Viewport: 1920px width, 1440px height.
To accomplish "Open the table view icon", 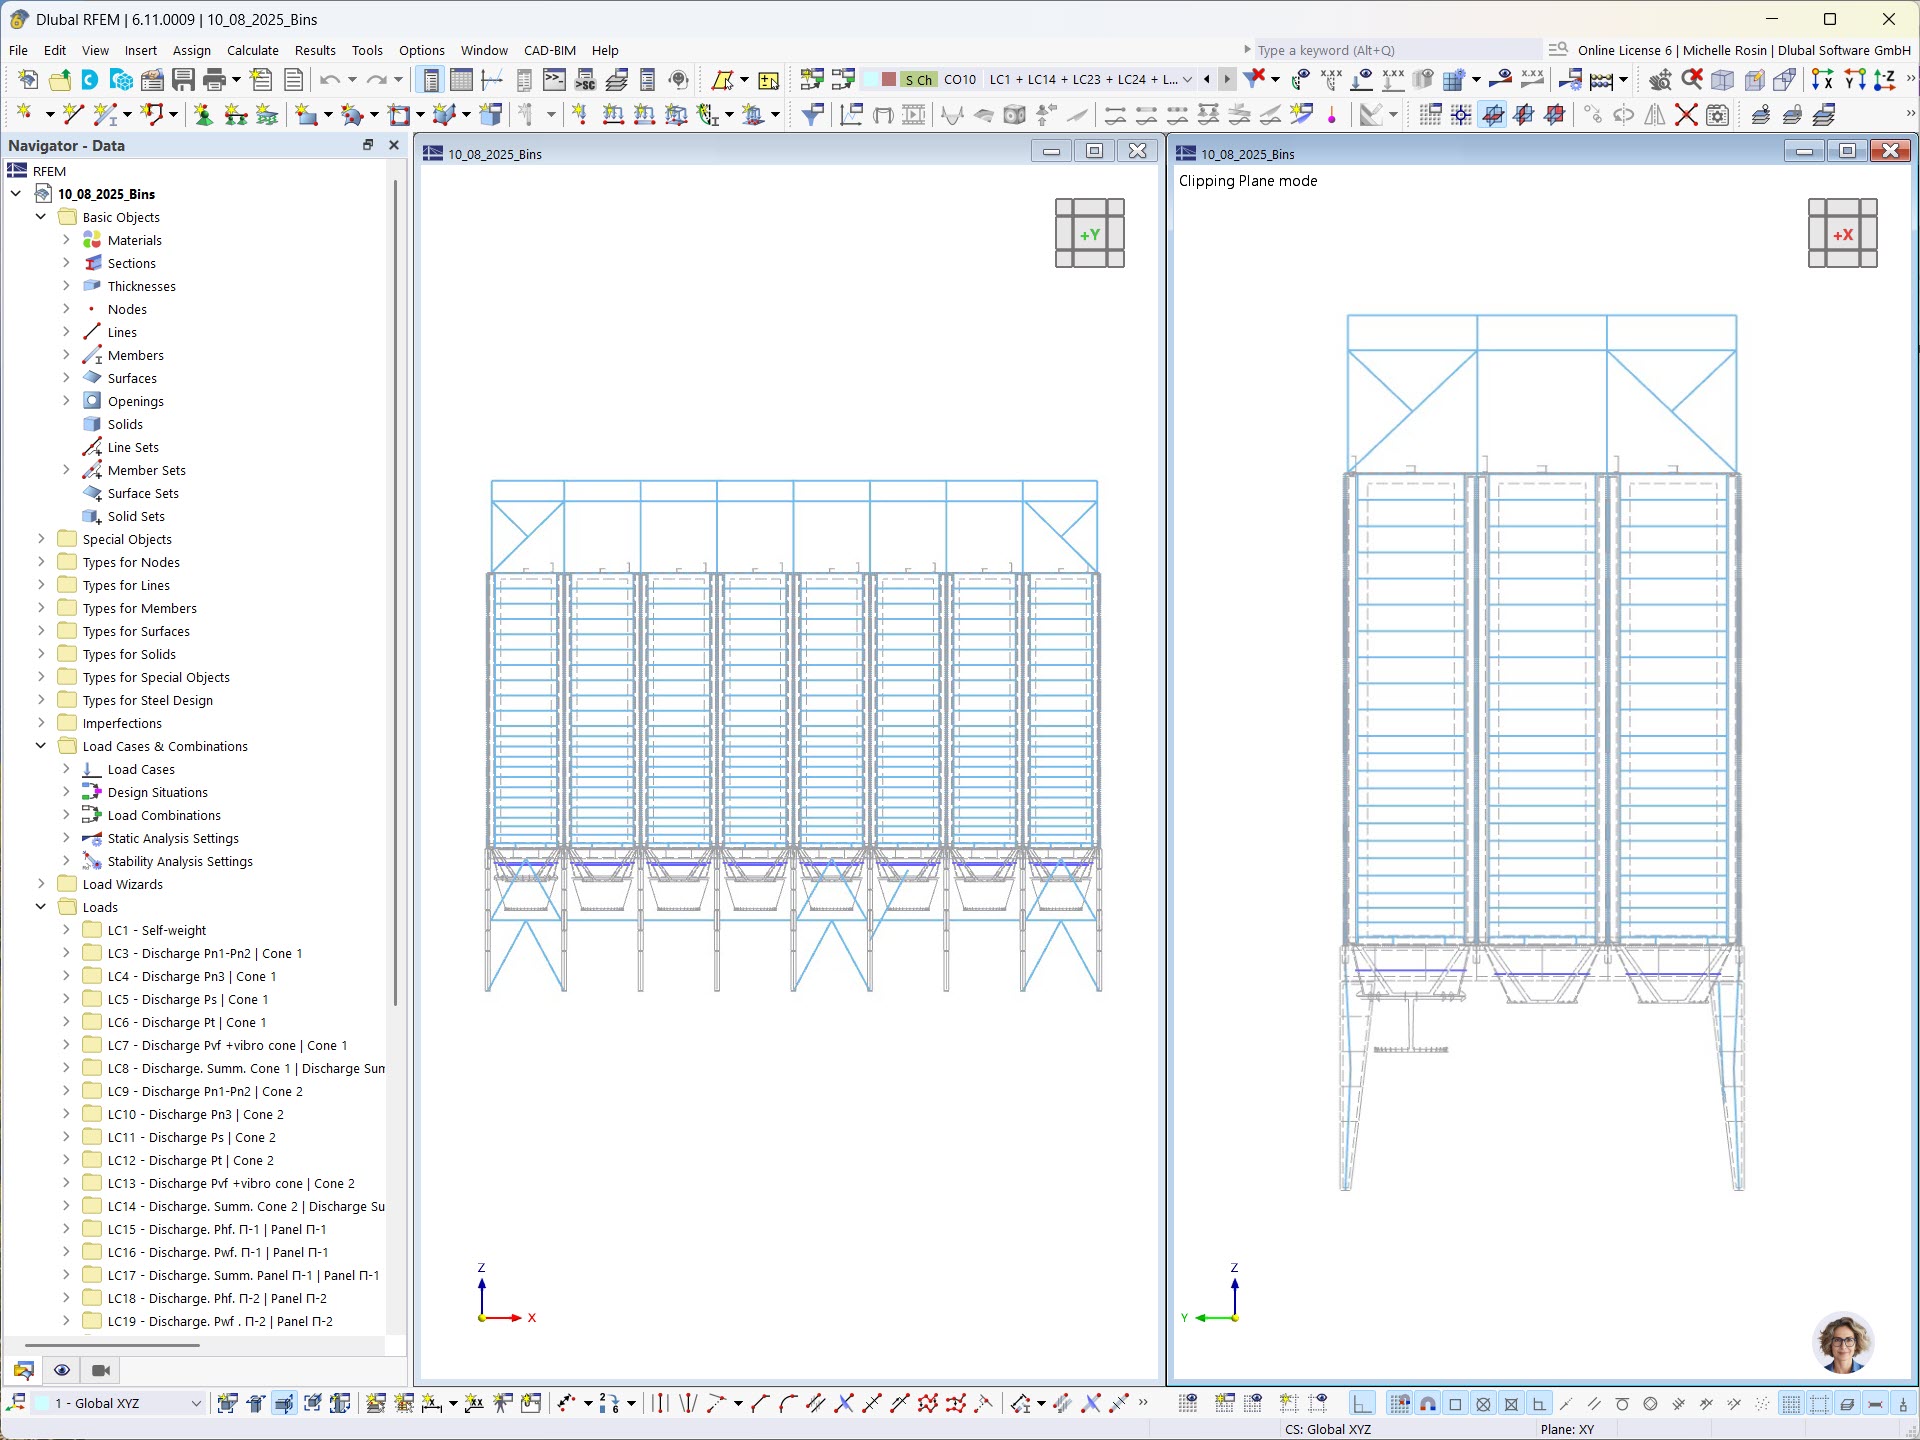I will point(461,80).
